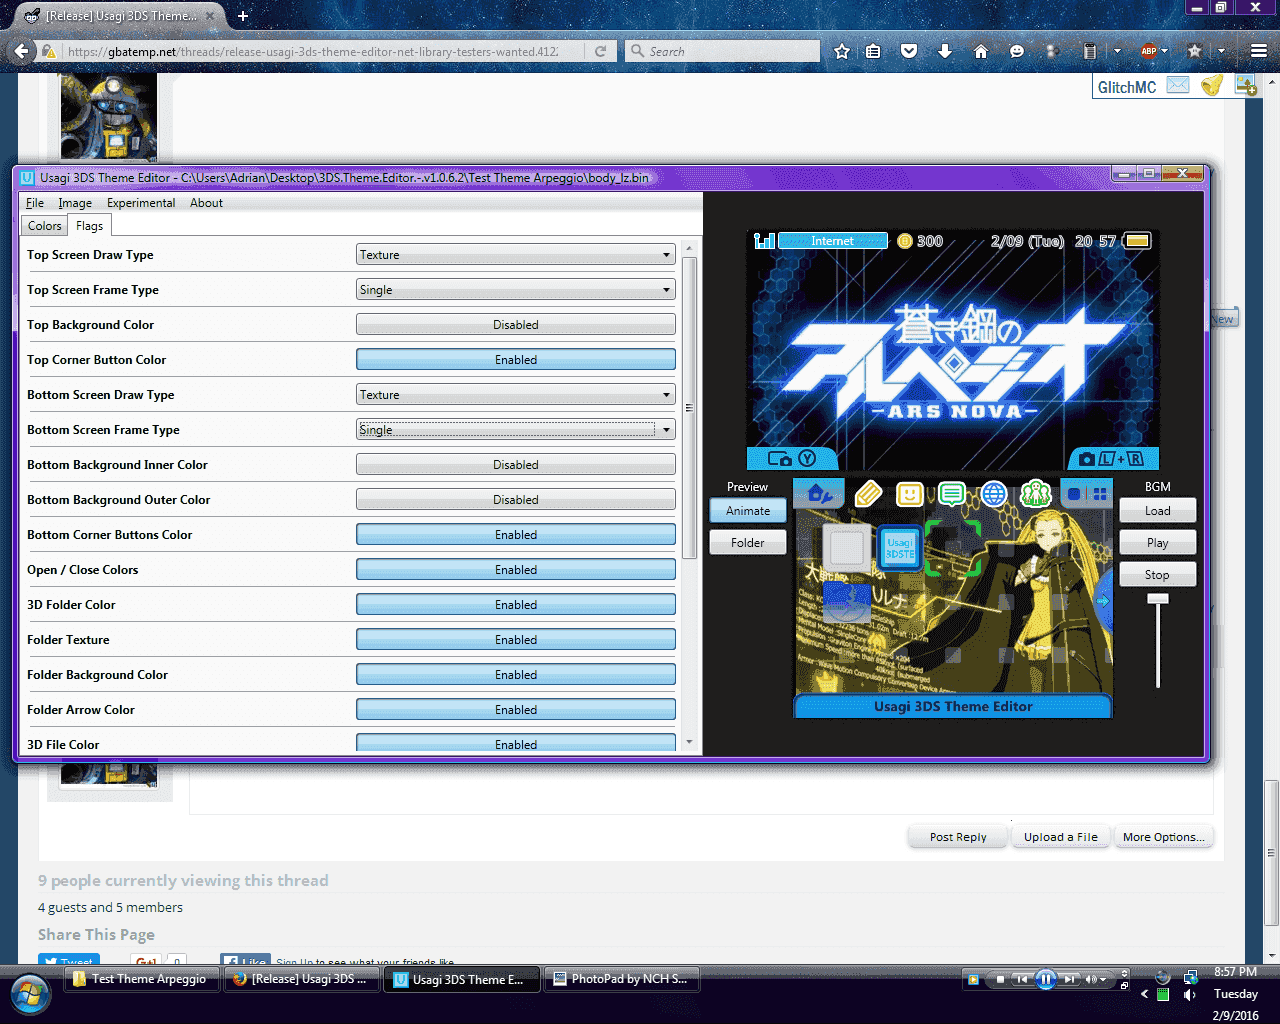1280x1024 pixels.
Task: Go to Firefox home page icon
Action: click(x=981, y=51)
